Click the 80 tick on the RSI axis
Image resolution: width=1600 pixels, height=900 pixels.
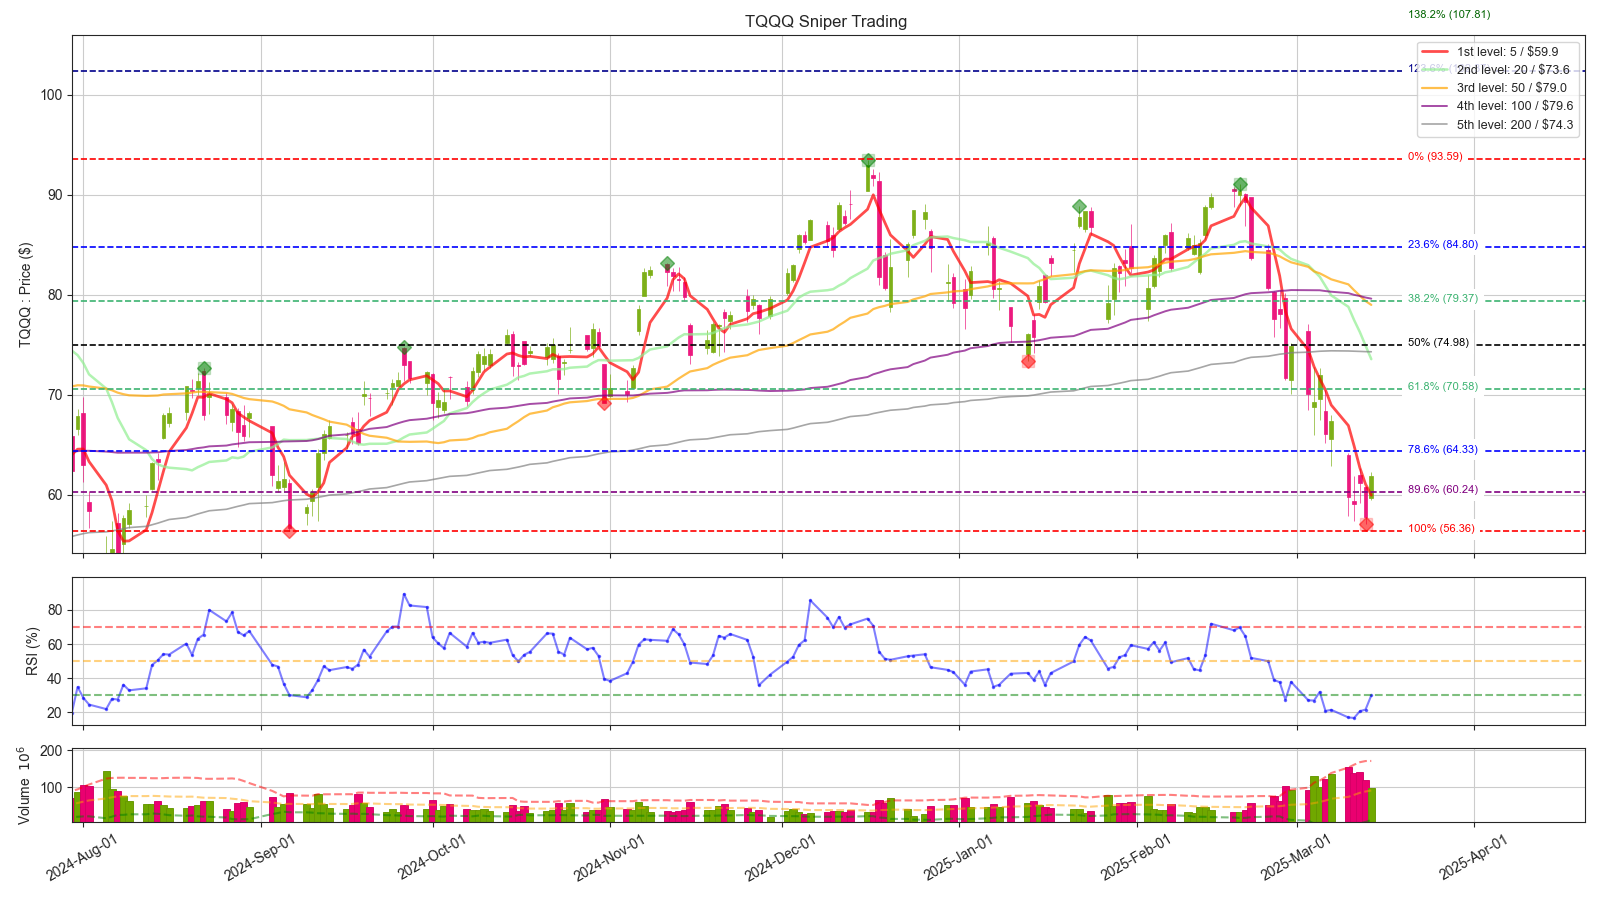[55, 610]
